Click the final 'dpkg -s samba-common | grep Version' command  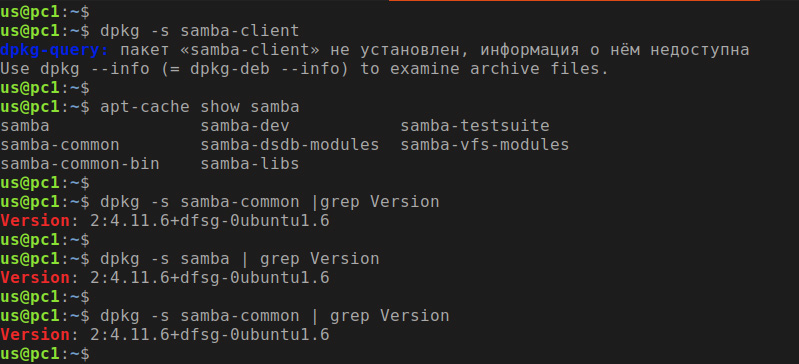point(275,316)
